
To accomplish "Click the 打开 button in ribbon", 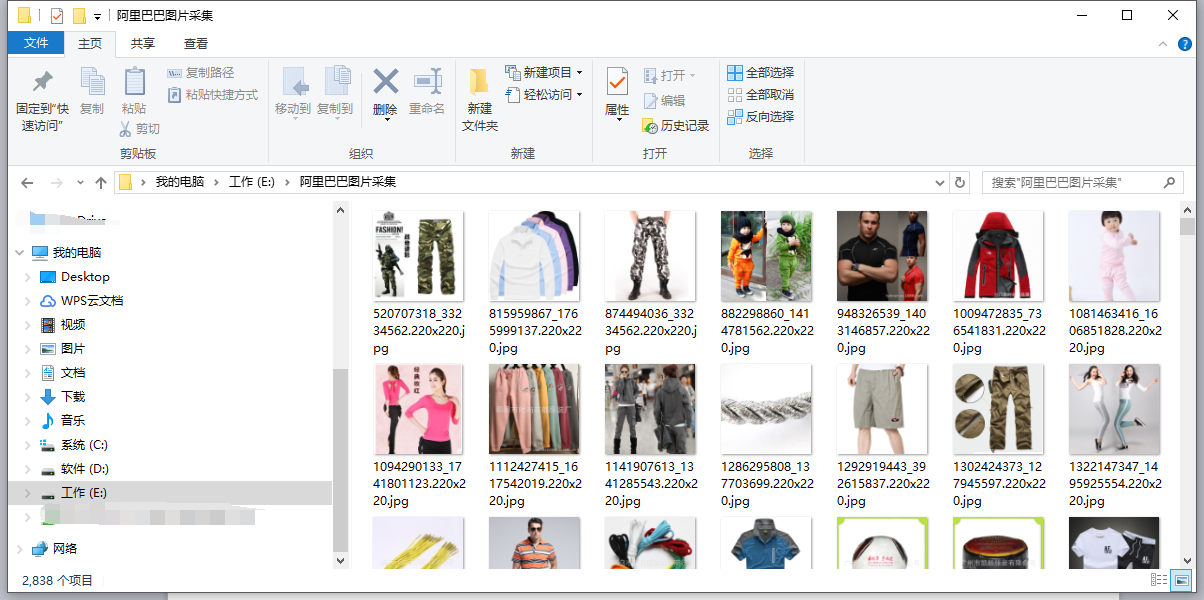I will coord(668,75).
